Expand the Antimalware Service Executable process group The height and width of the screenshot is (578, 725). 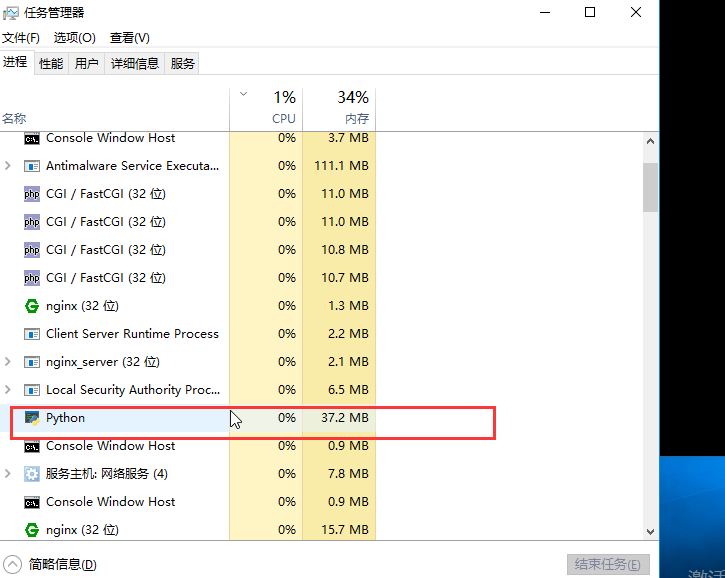pos(7,166)
